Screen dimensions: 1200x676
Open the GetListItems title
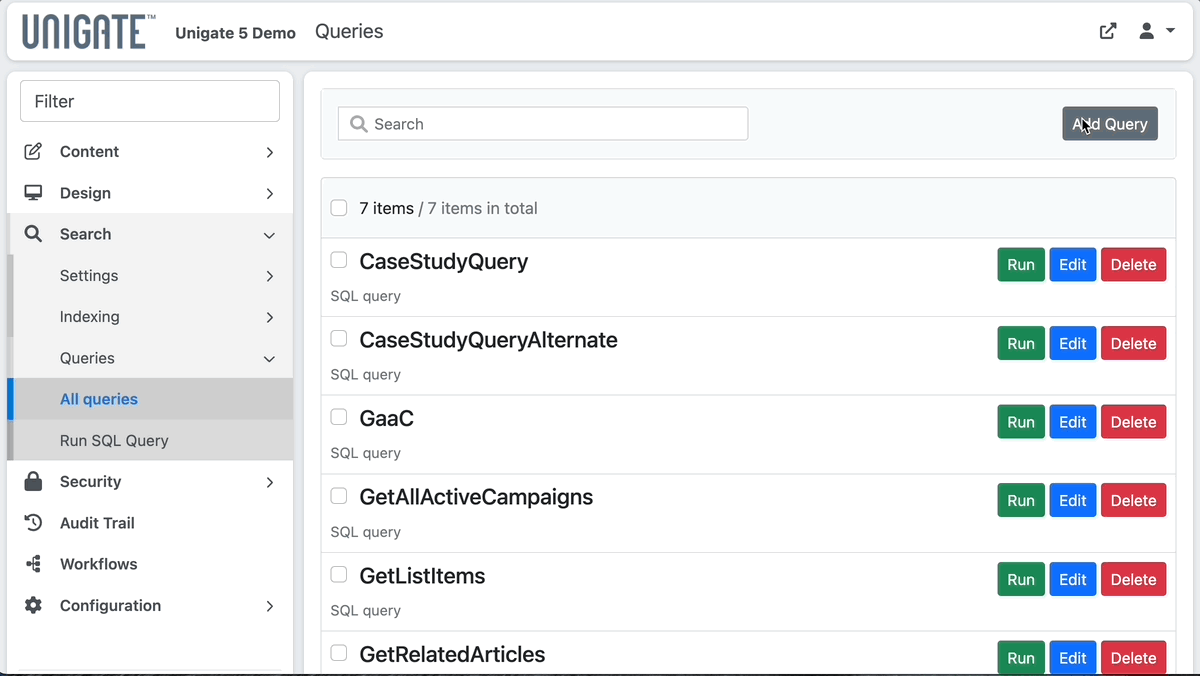pos(422,576)
